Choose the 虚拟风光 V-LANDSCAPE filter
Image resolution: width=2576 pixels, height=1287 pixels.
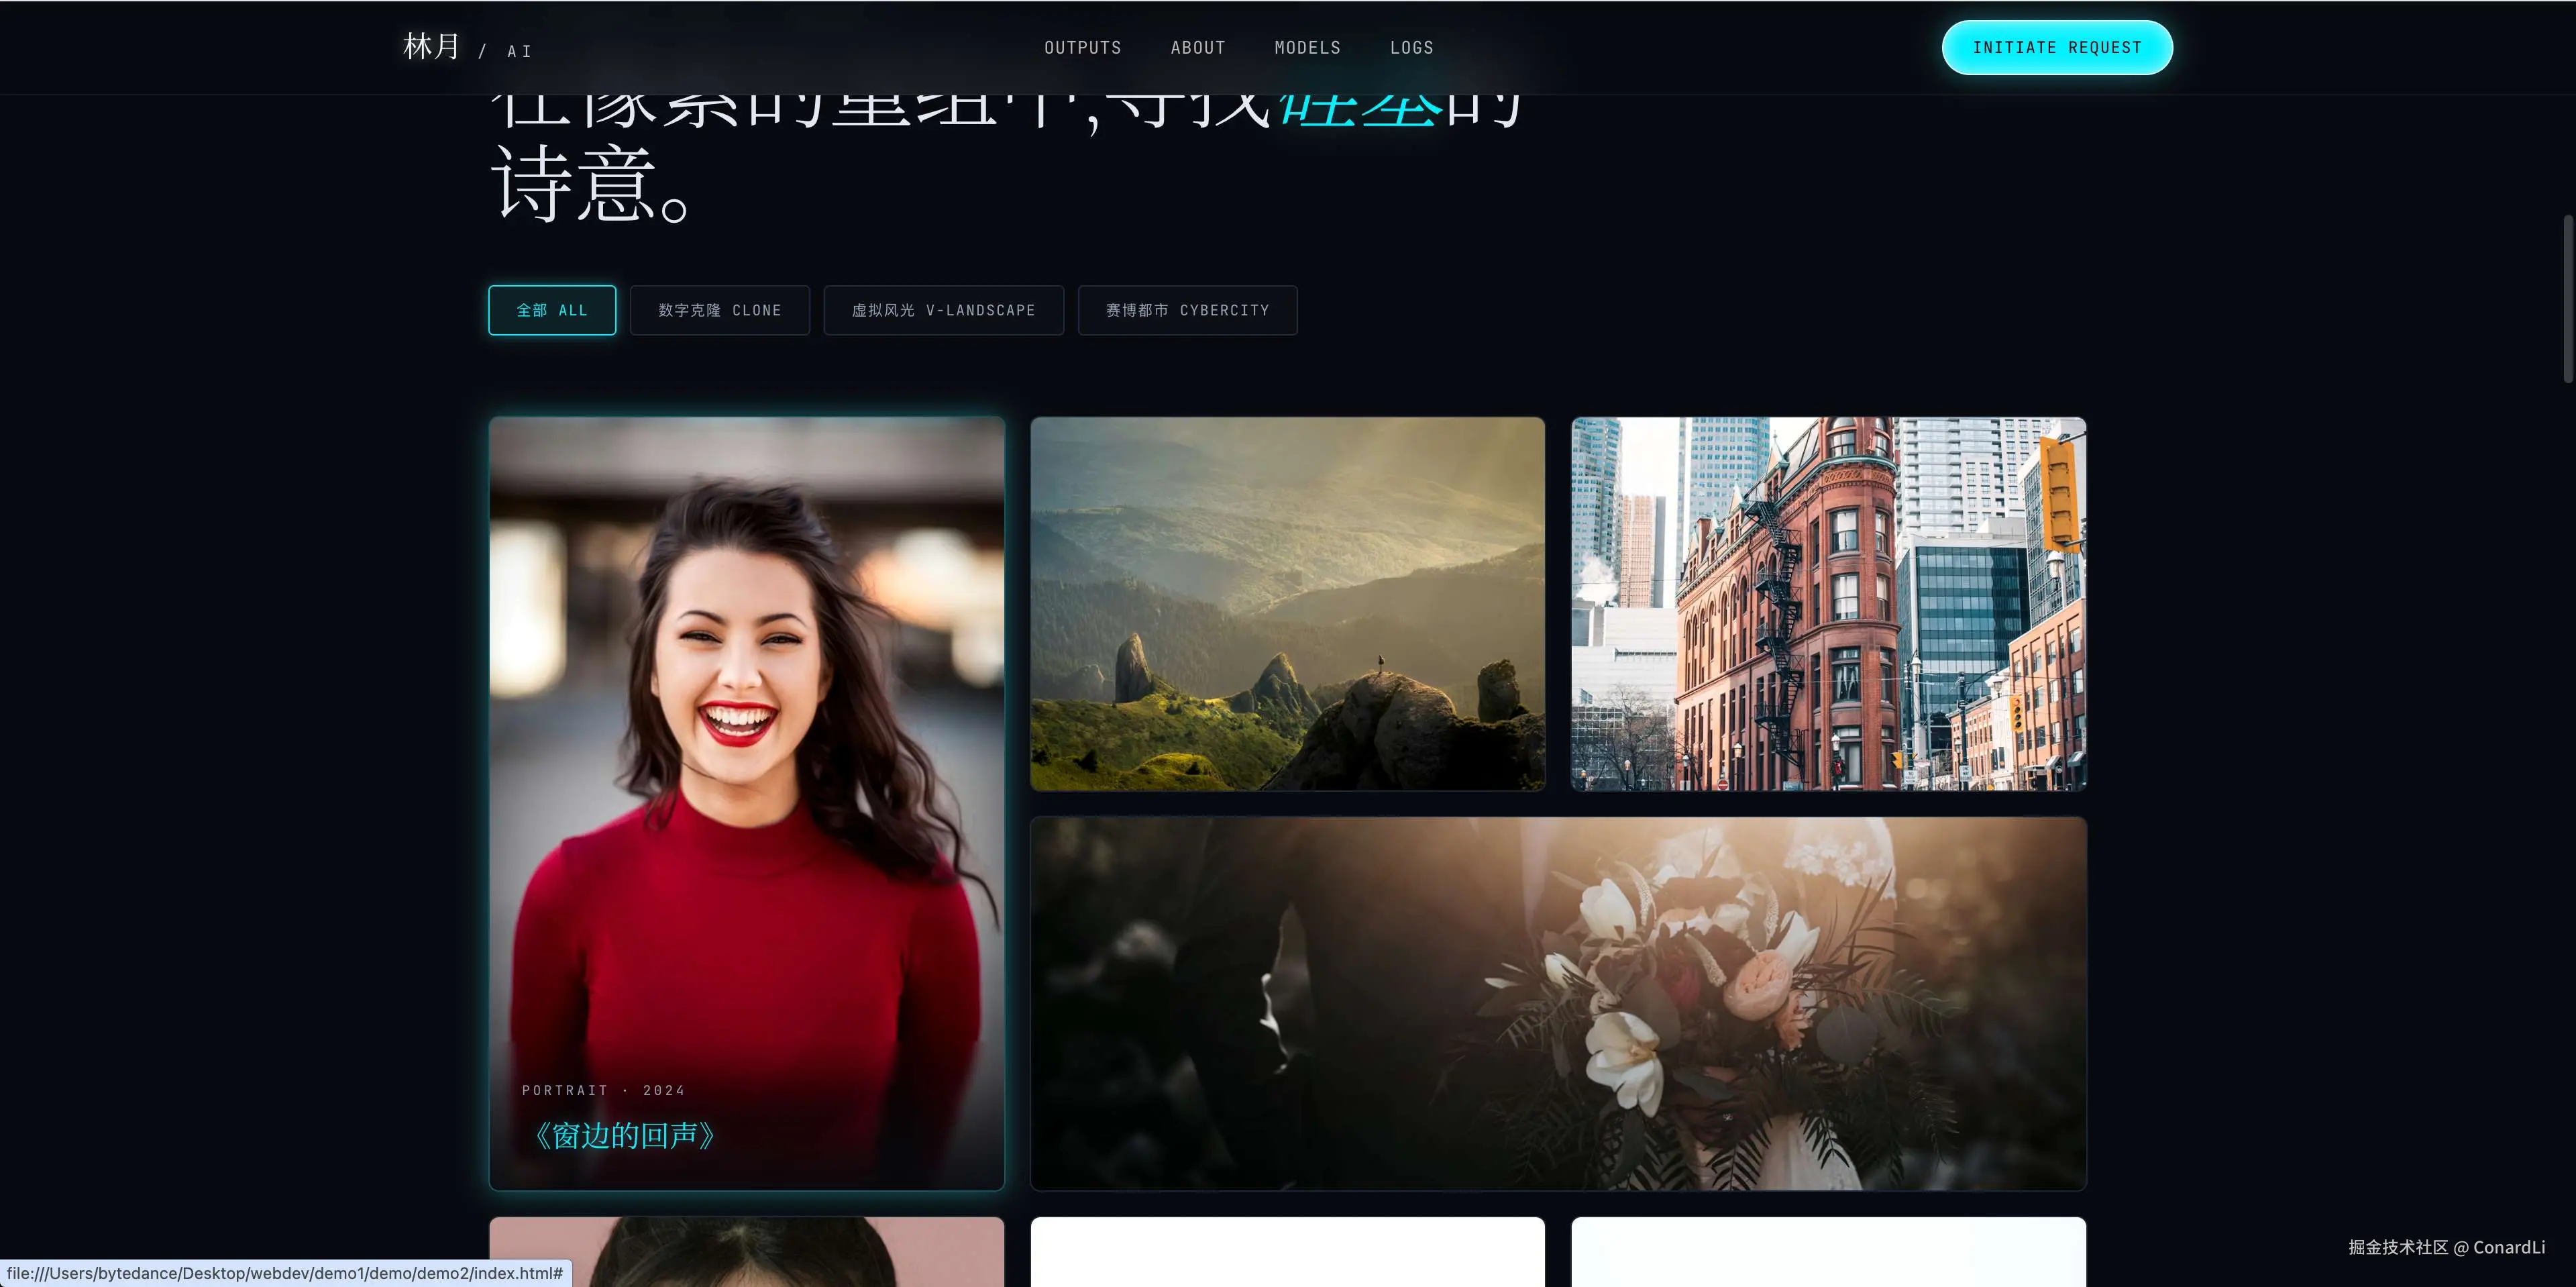(943, 310)
